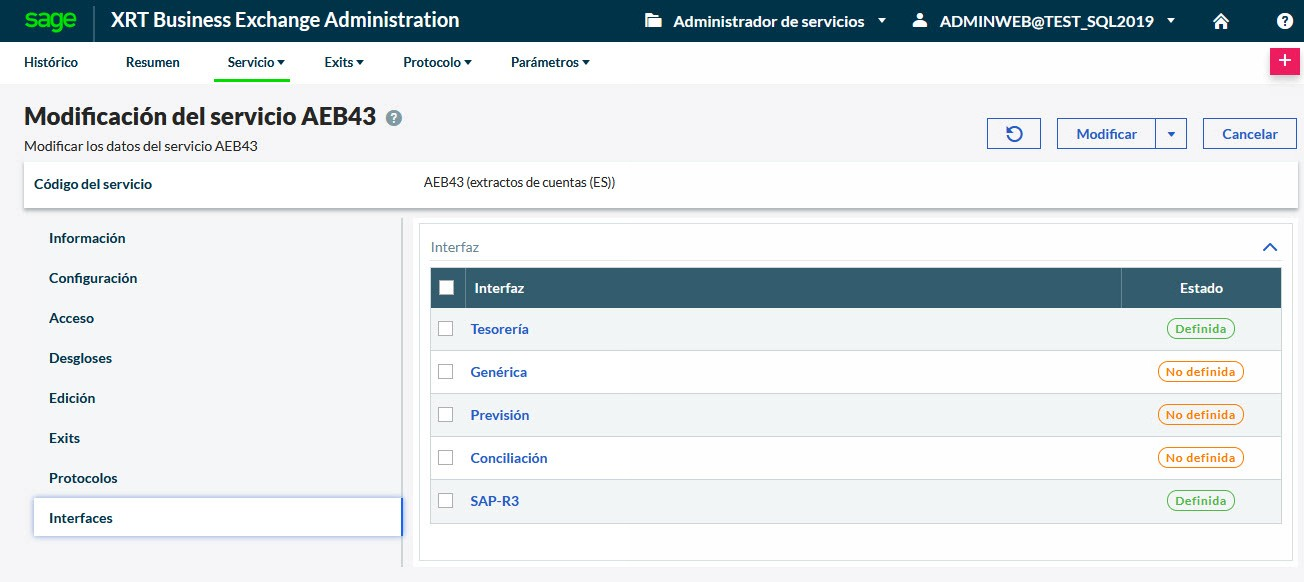The width and height of the screenshot is (1304, 582).
Task: Tick the Tesorería interface checkbox
Action: [446, 329]
